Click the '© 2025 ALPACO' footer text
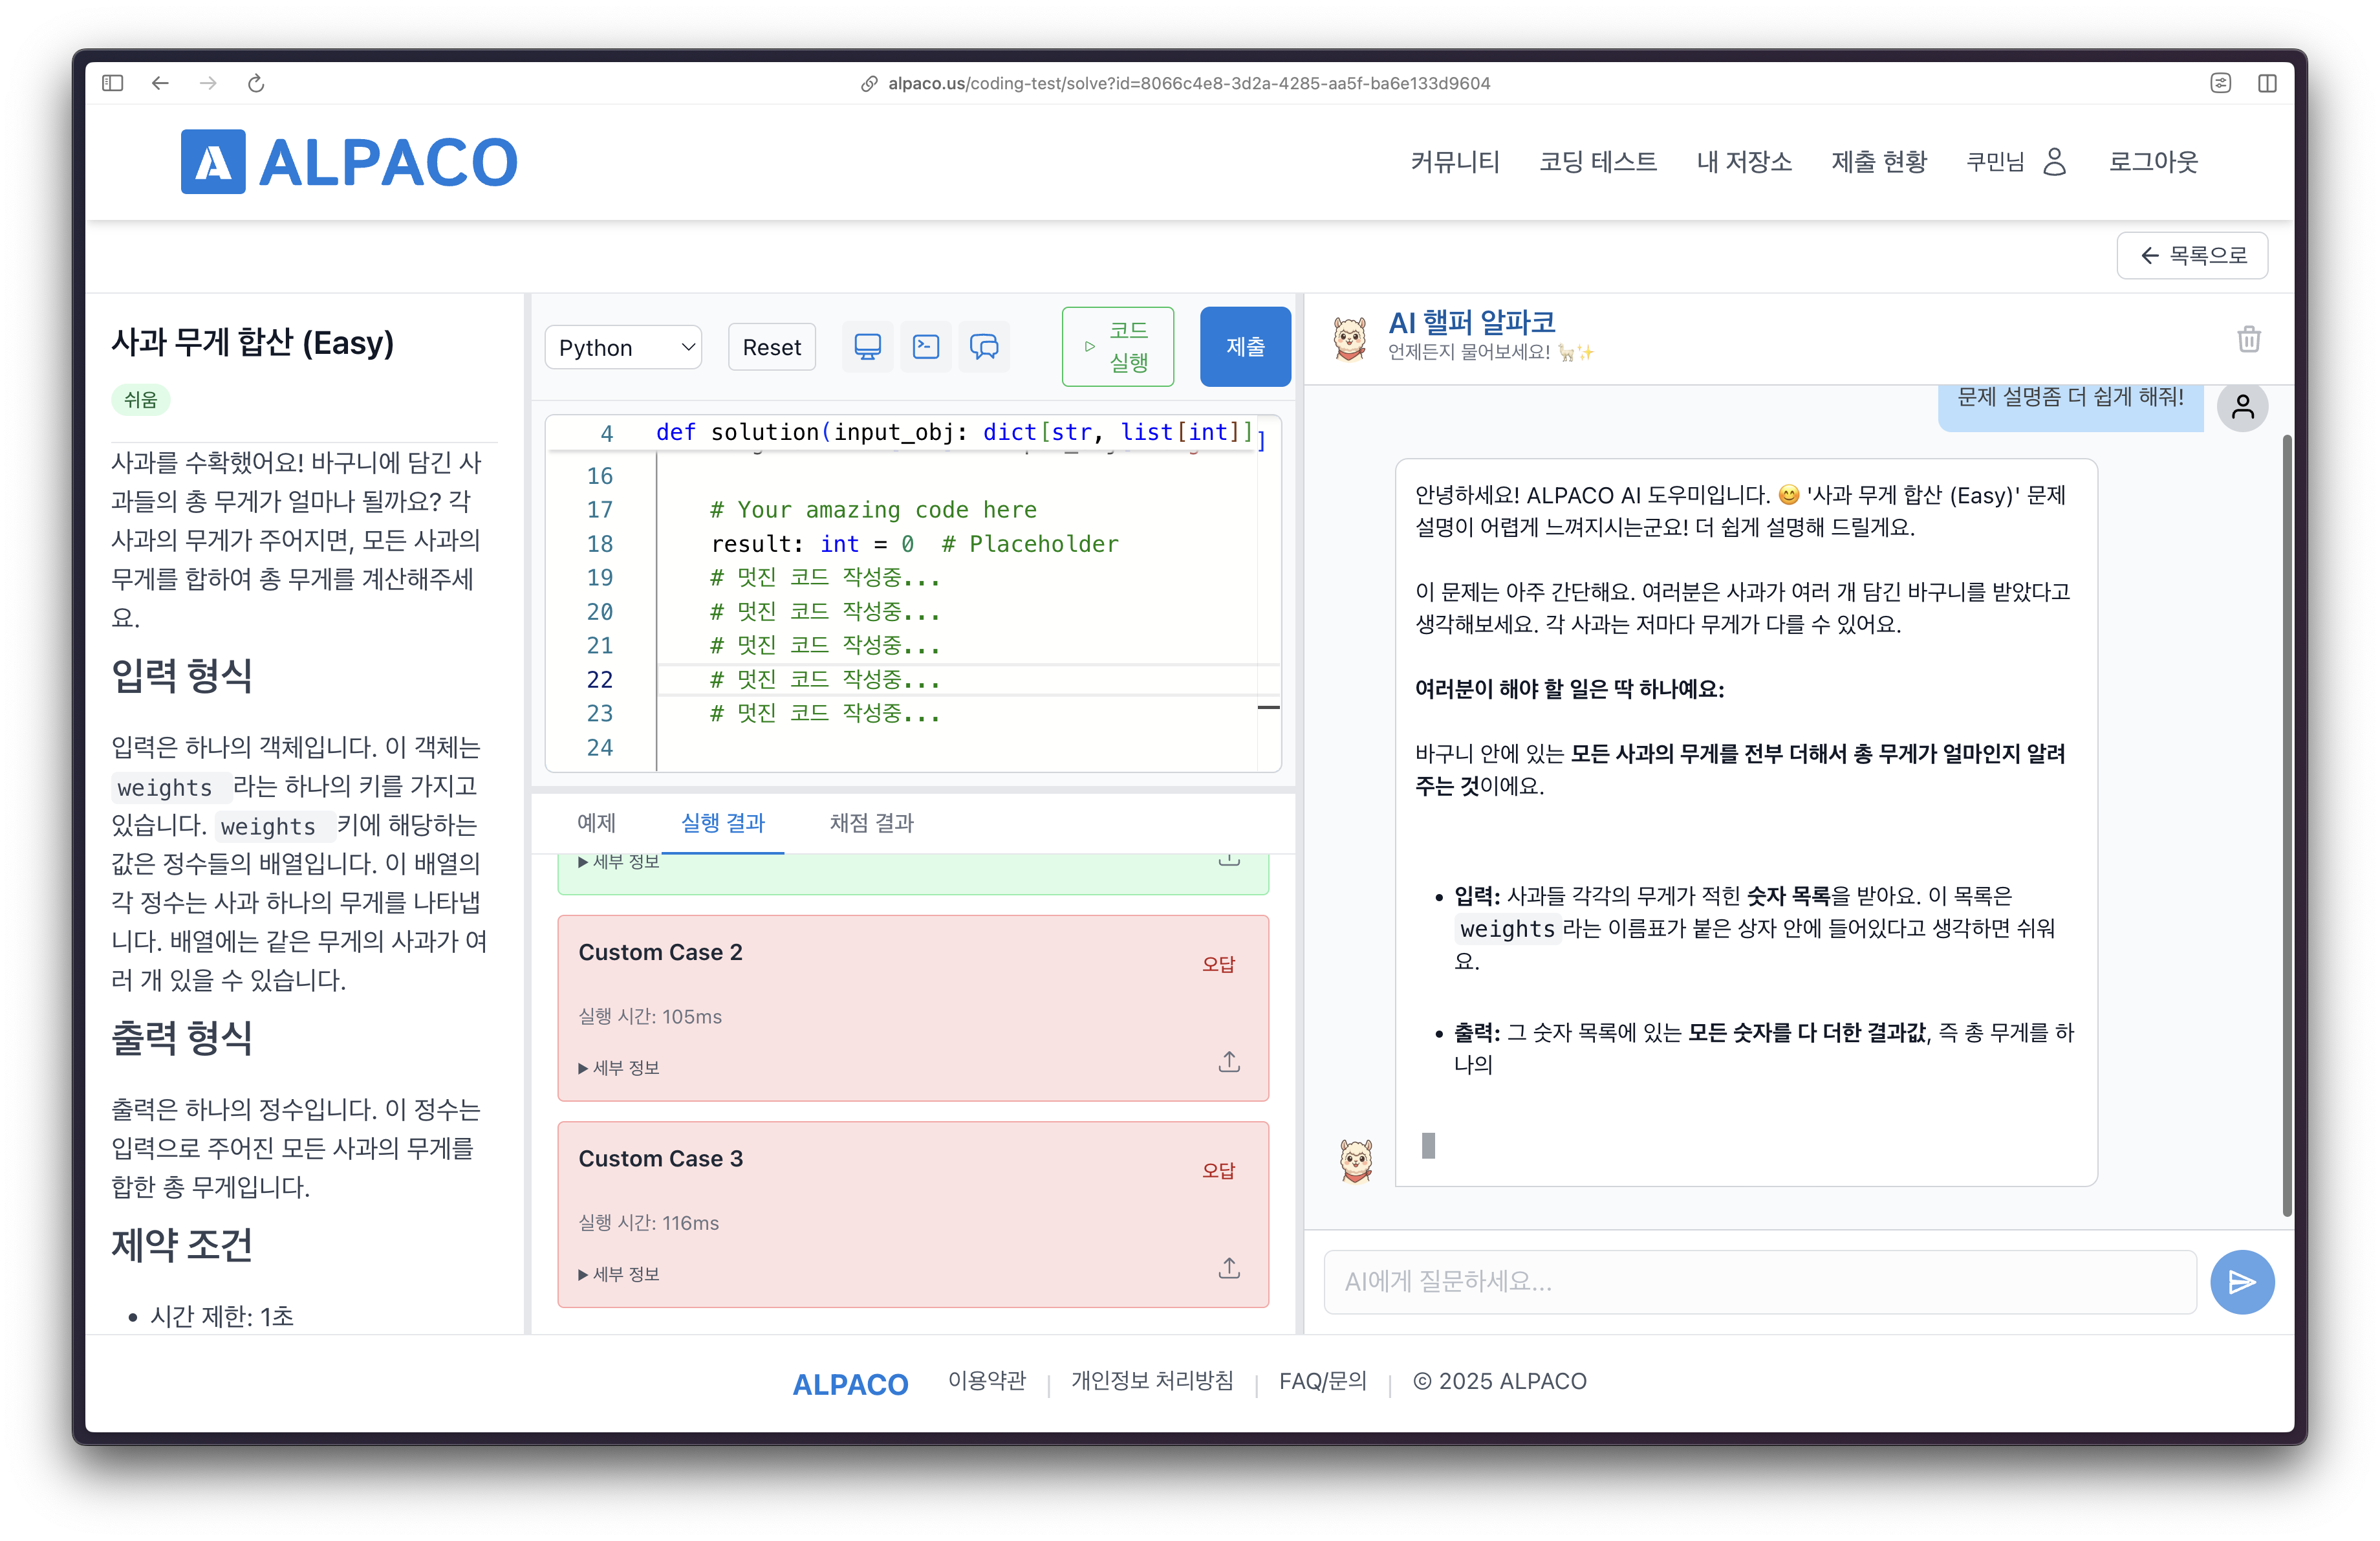2380x1541 pixels. [x=1500, y=1381]
